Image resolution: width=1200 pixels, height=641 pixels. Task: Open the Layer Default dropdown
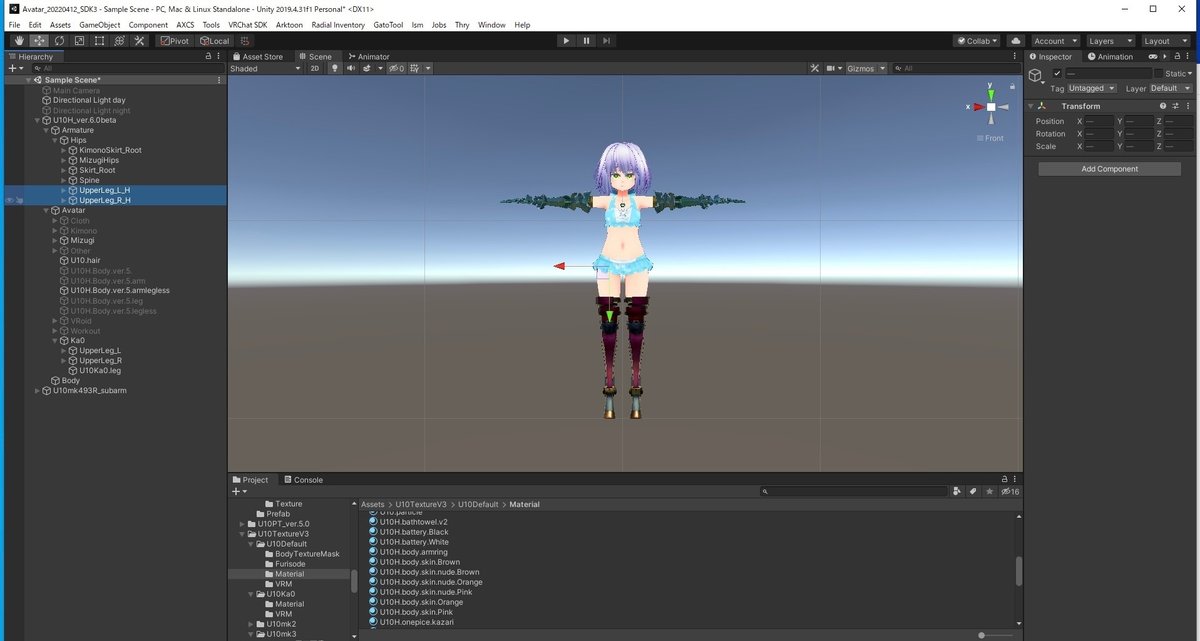coord(1171,88)
